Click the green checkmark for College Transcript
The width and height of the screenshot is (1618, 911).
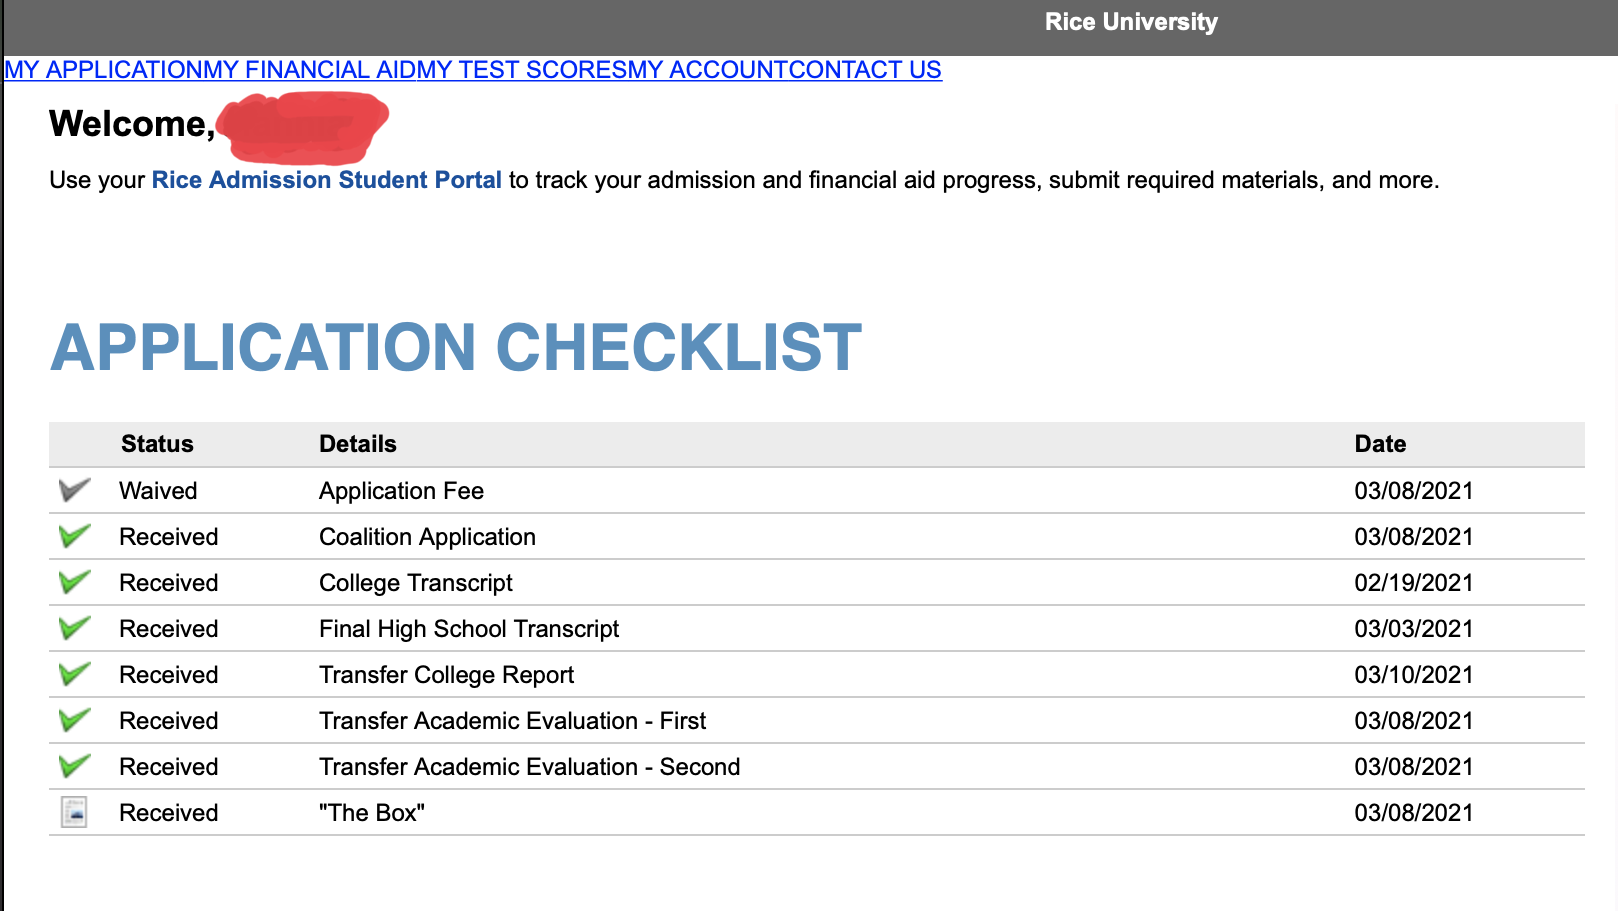tap(74, 582)
